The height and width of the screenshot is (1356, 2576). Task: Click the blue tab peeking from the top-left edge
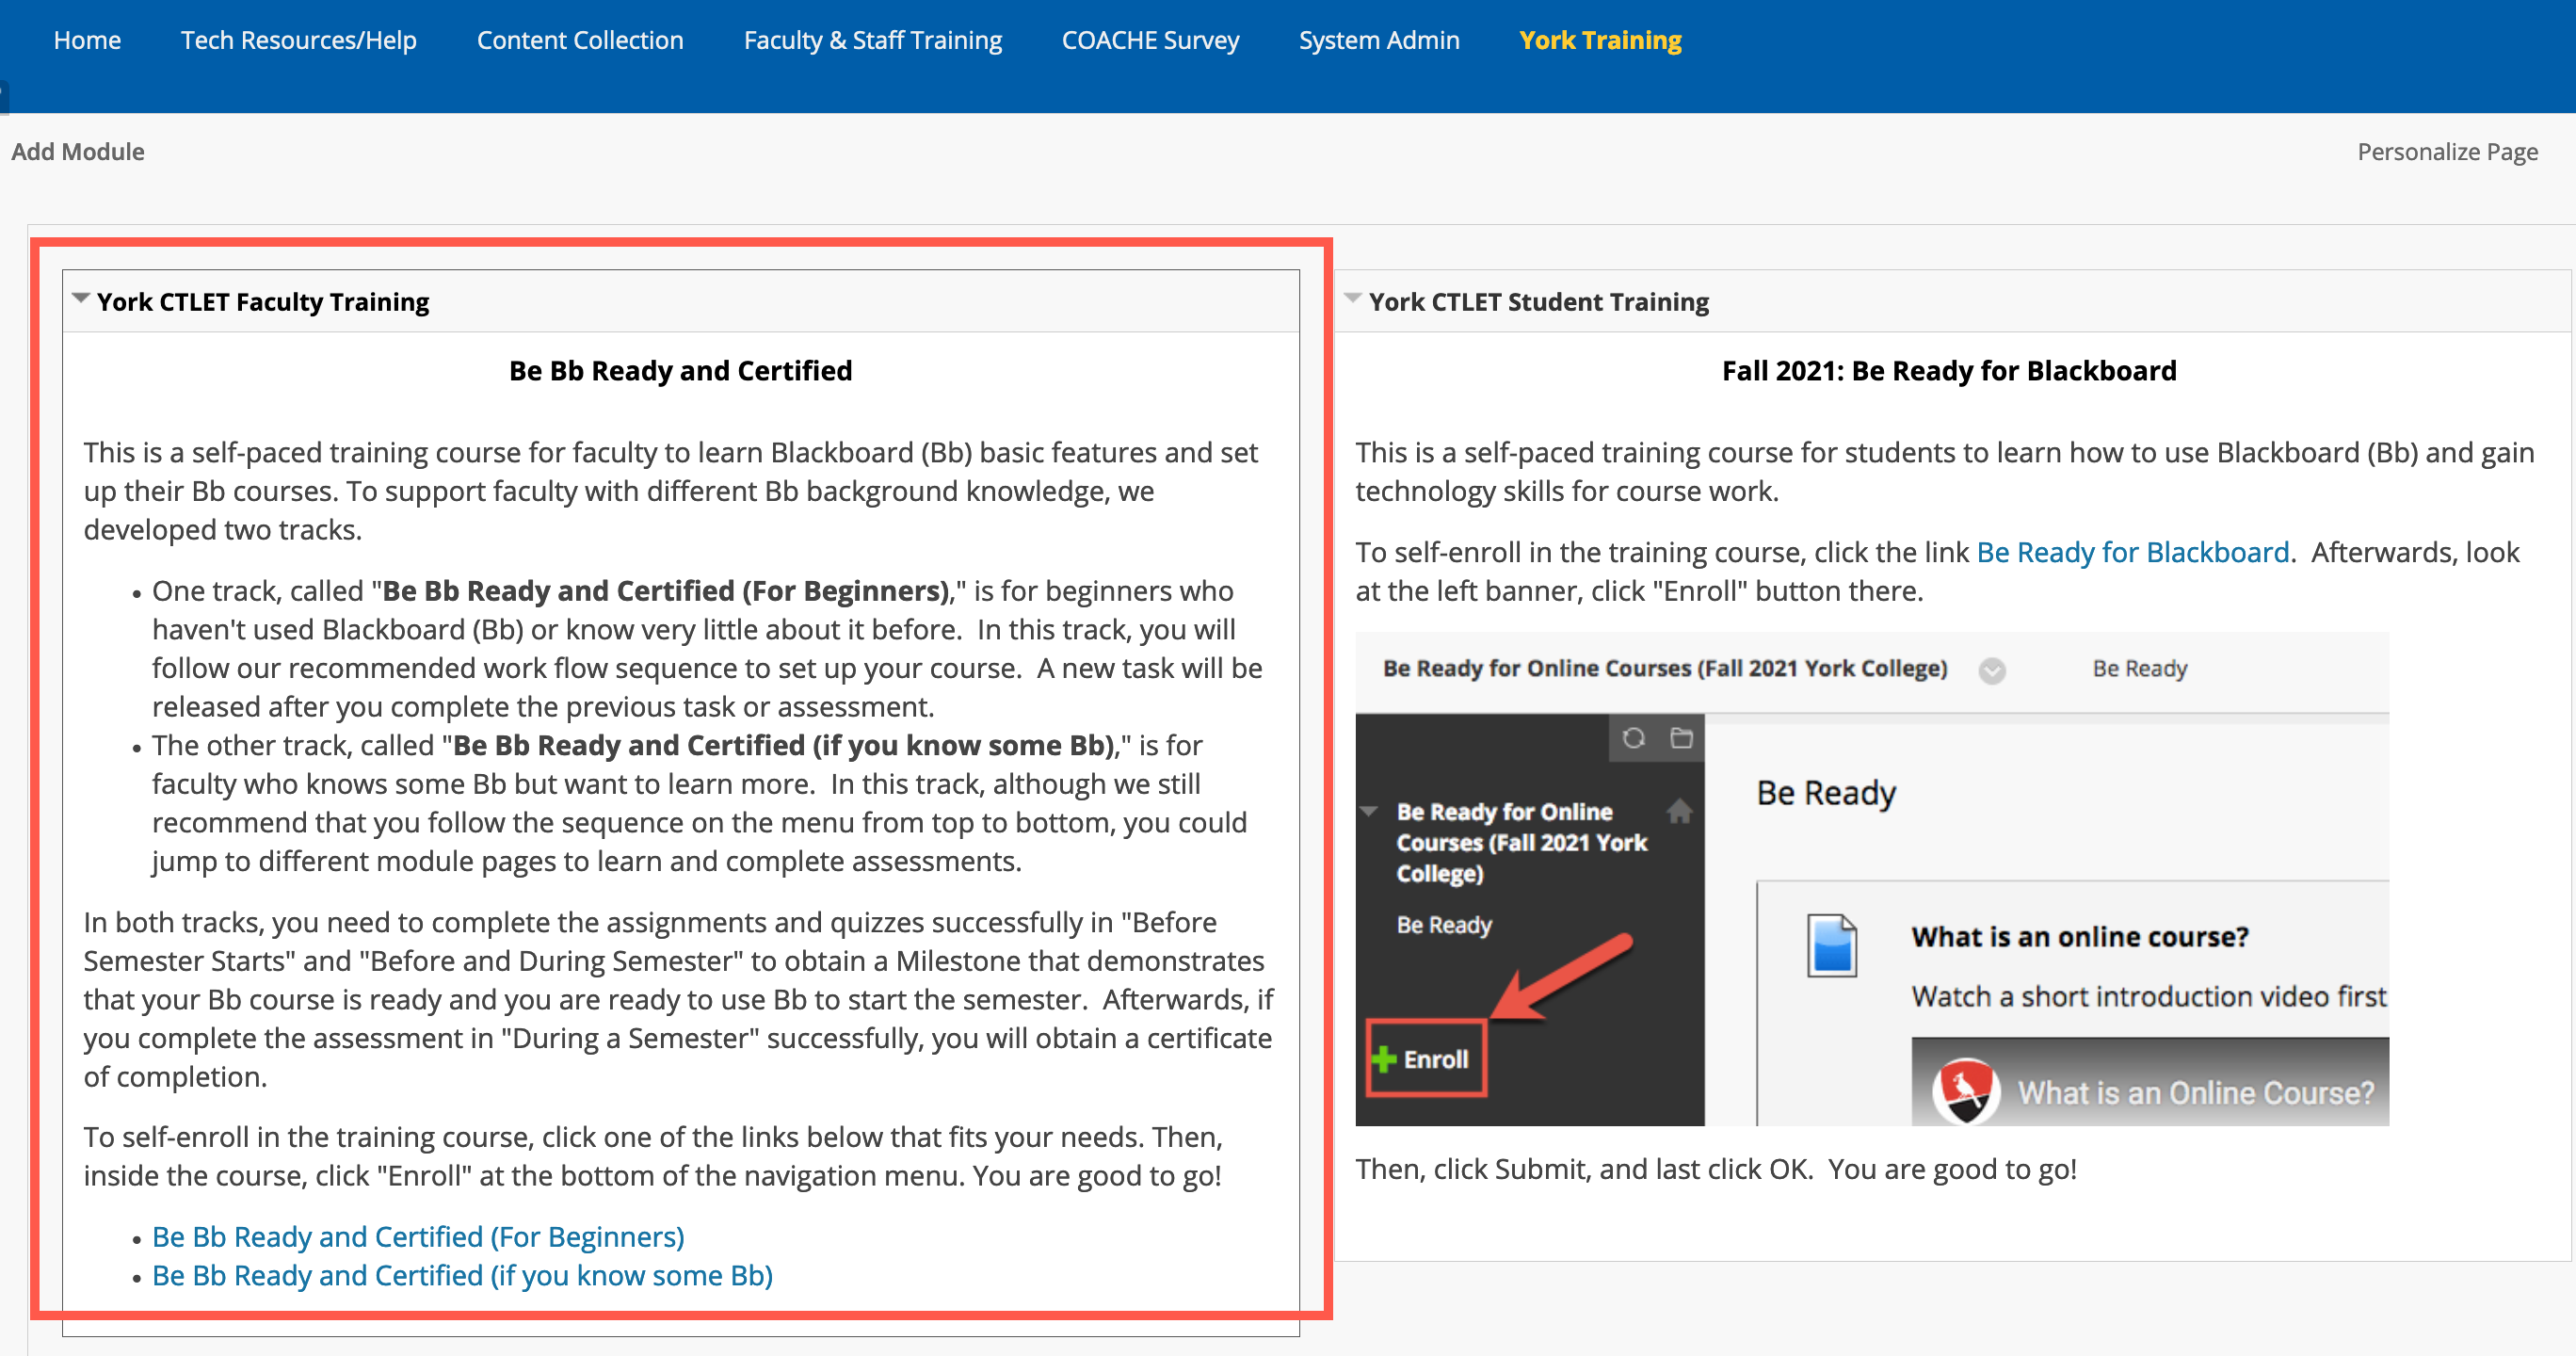(x=3, y=97)
